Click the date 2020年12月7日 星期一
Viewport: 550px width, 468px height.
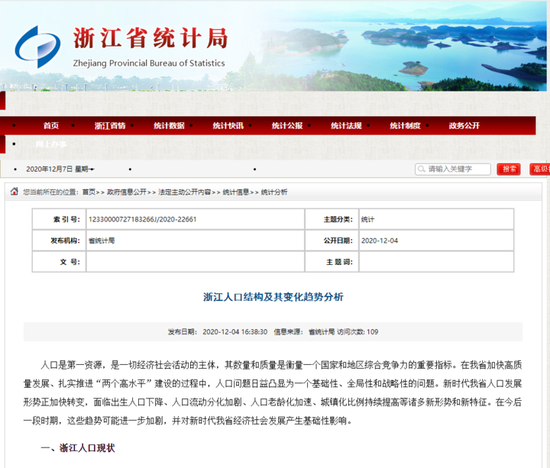coord(60,169)
